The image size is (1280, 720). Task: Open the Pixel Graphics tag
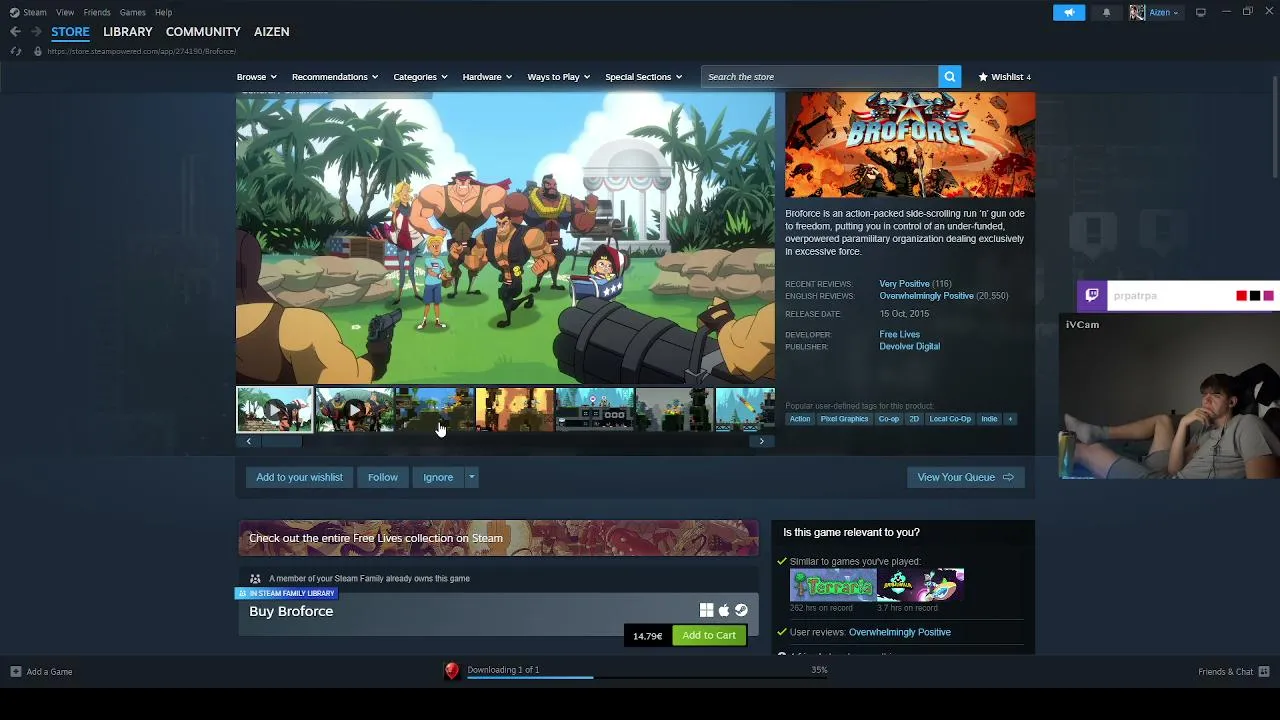pos(845,419)
